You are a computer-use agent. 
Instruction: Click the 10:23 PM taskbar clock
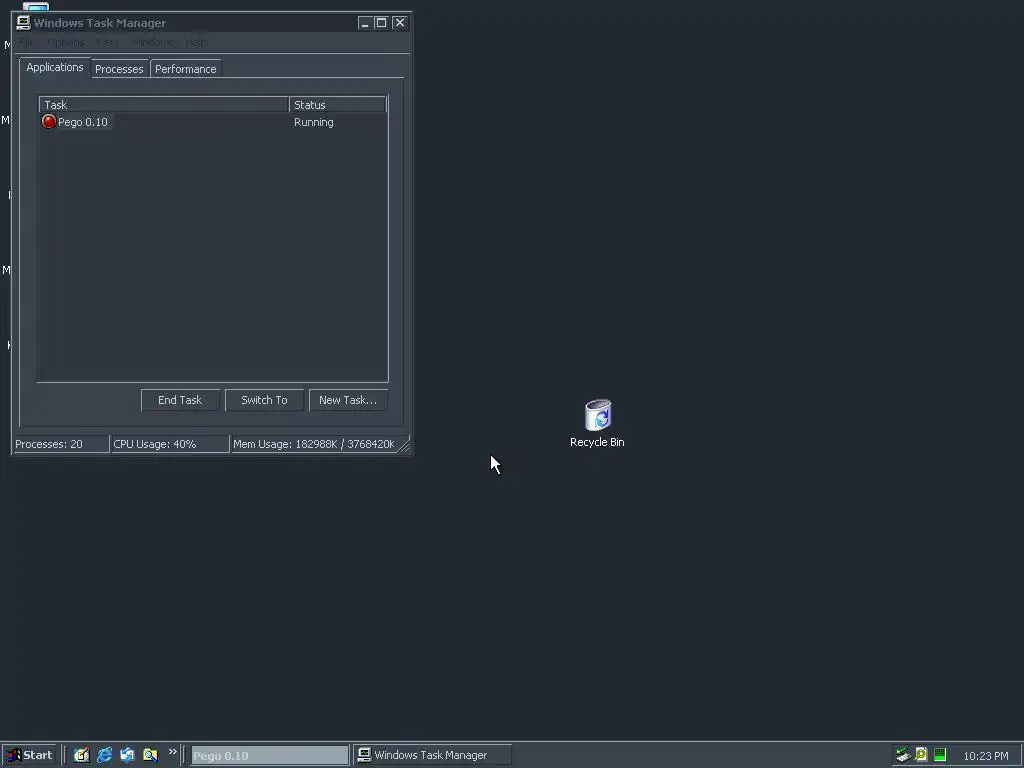[x=985, y=756]
